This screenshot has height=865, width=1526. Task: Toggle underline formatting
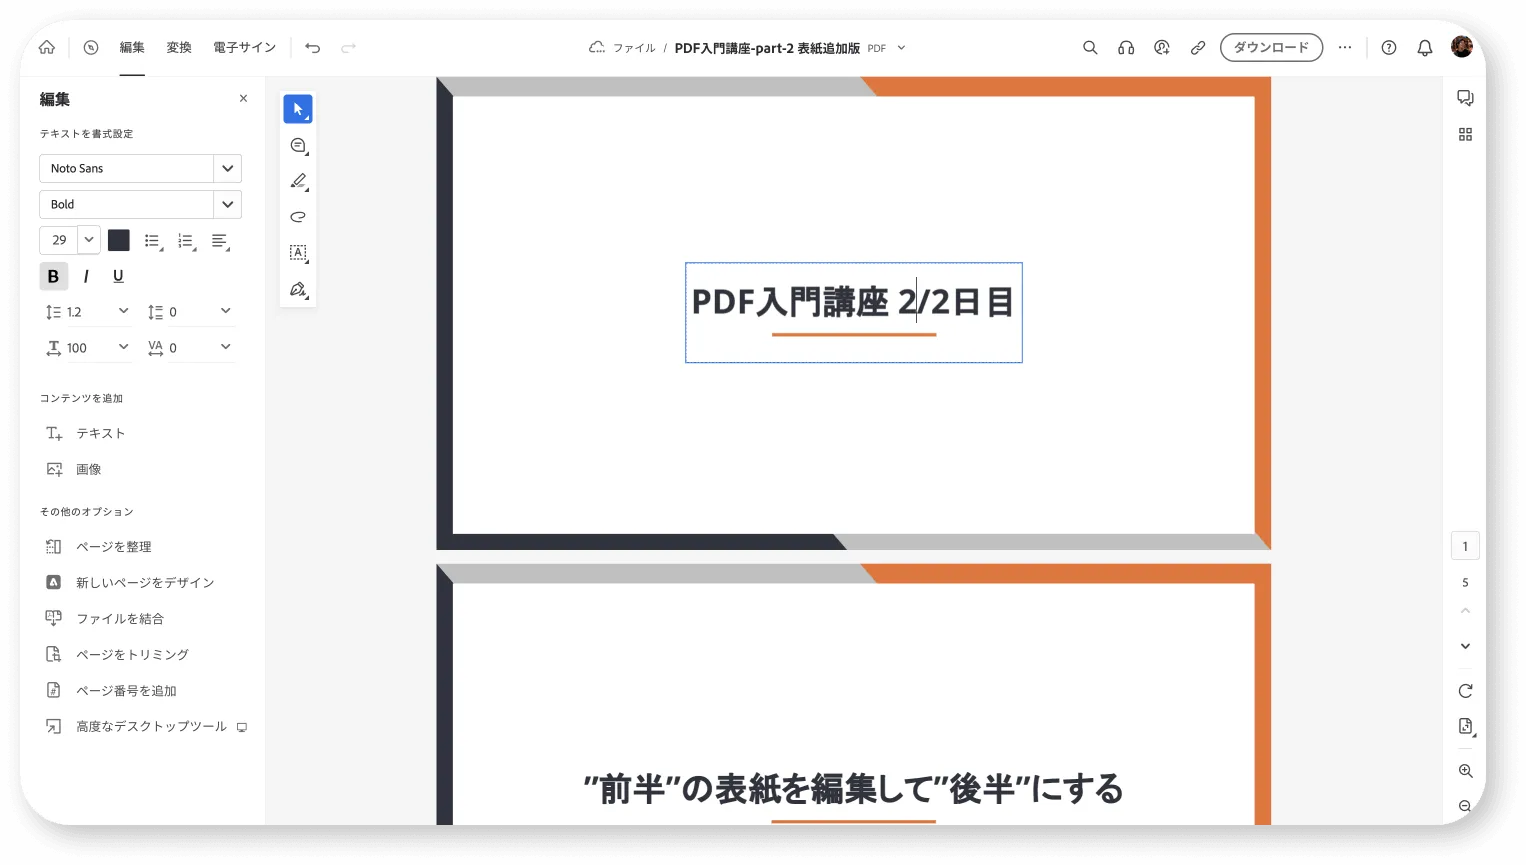tap(118, 276)
